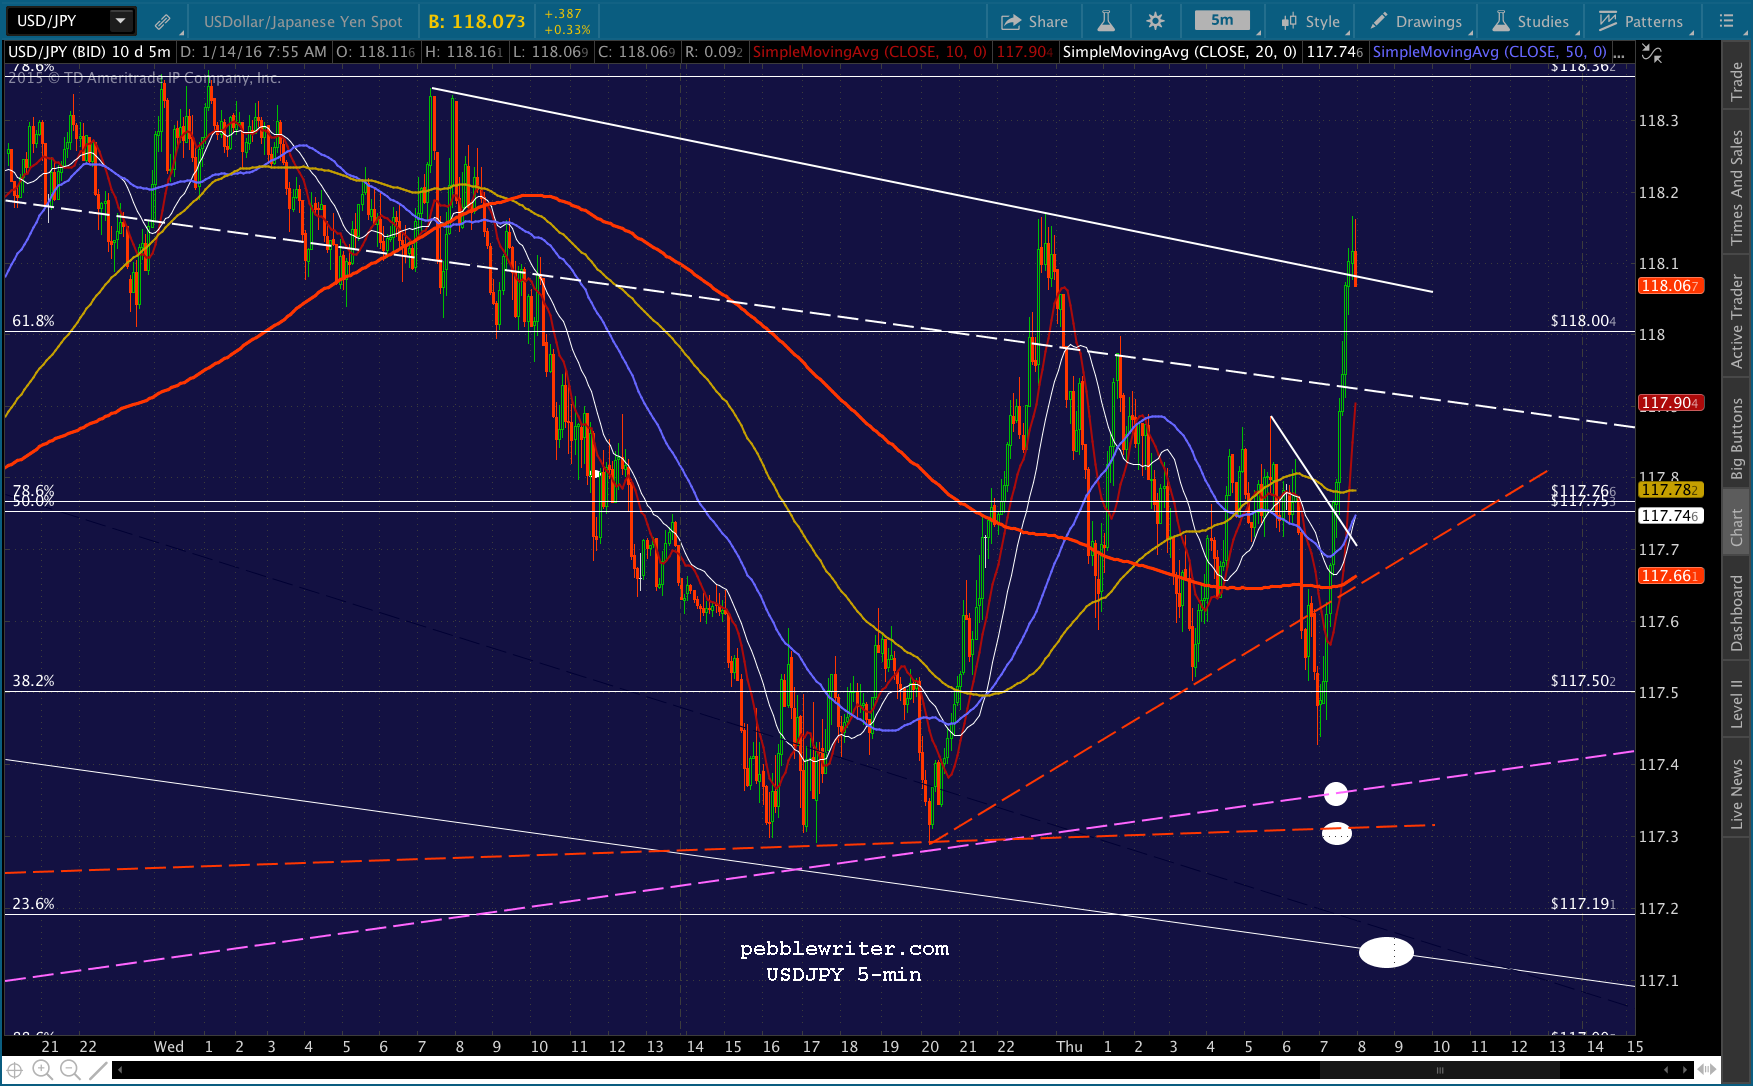Toggle the collapse price axis arrows icon
This screenshot has width=1753, height=1086.
pos(1652,54)
